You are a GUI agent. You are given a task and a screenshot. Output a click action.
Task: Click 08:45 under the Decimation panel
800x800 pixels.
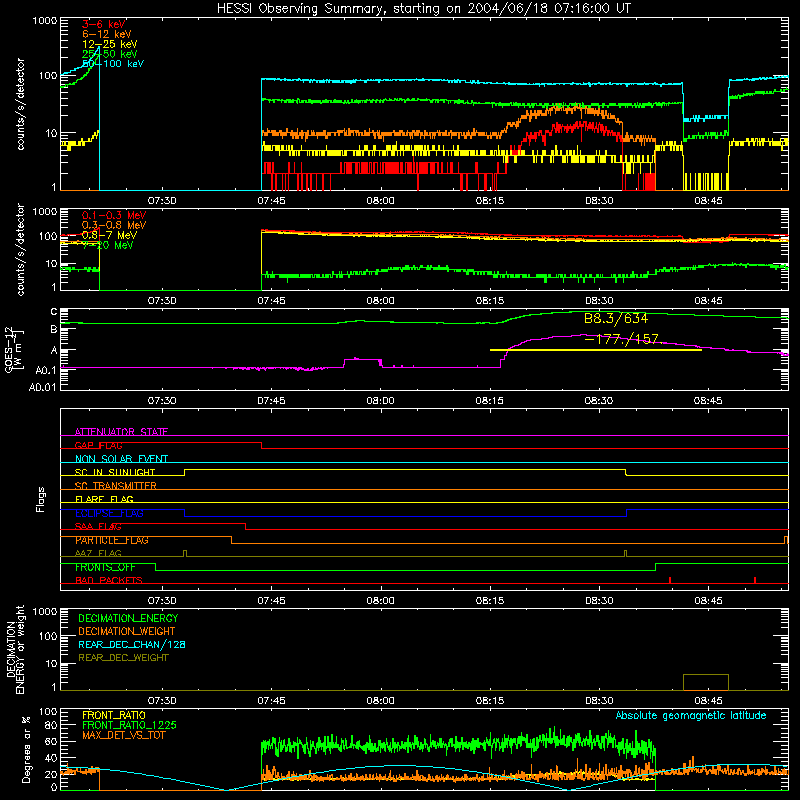coord(708,701)
